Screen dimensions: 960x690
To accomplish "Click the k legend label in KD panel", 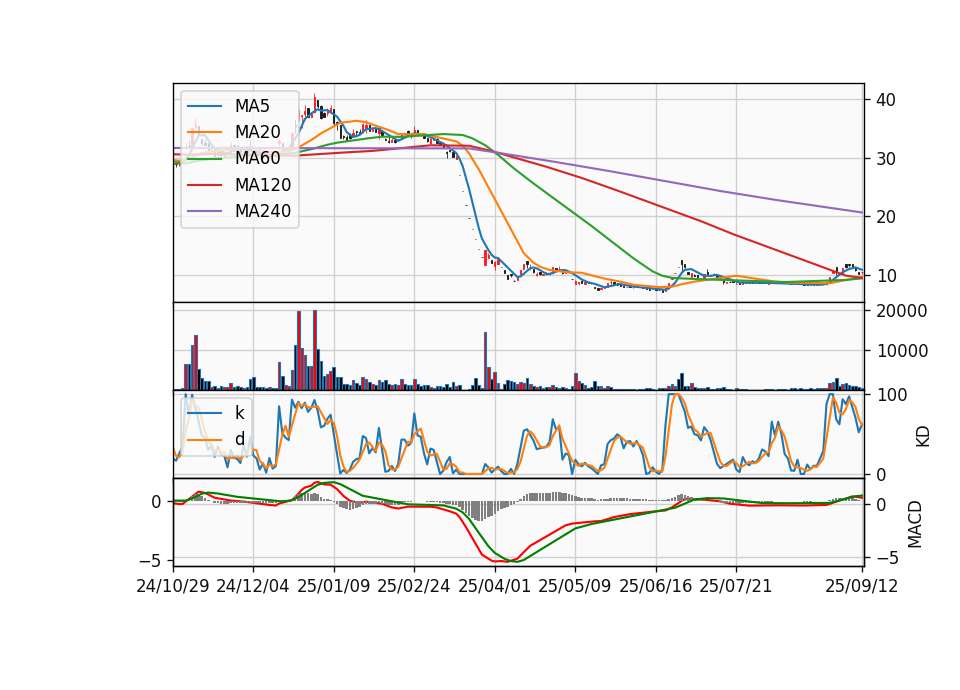I will [x=239, y=413].
